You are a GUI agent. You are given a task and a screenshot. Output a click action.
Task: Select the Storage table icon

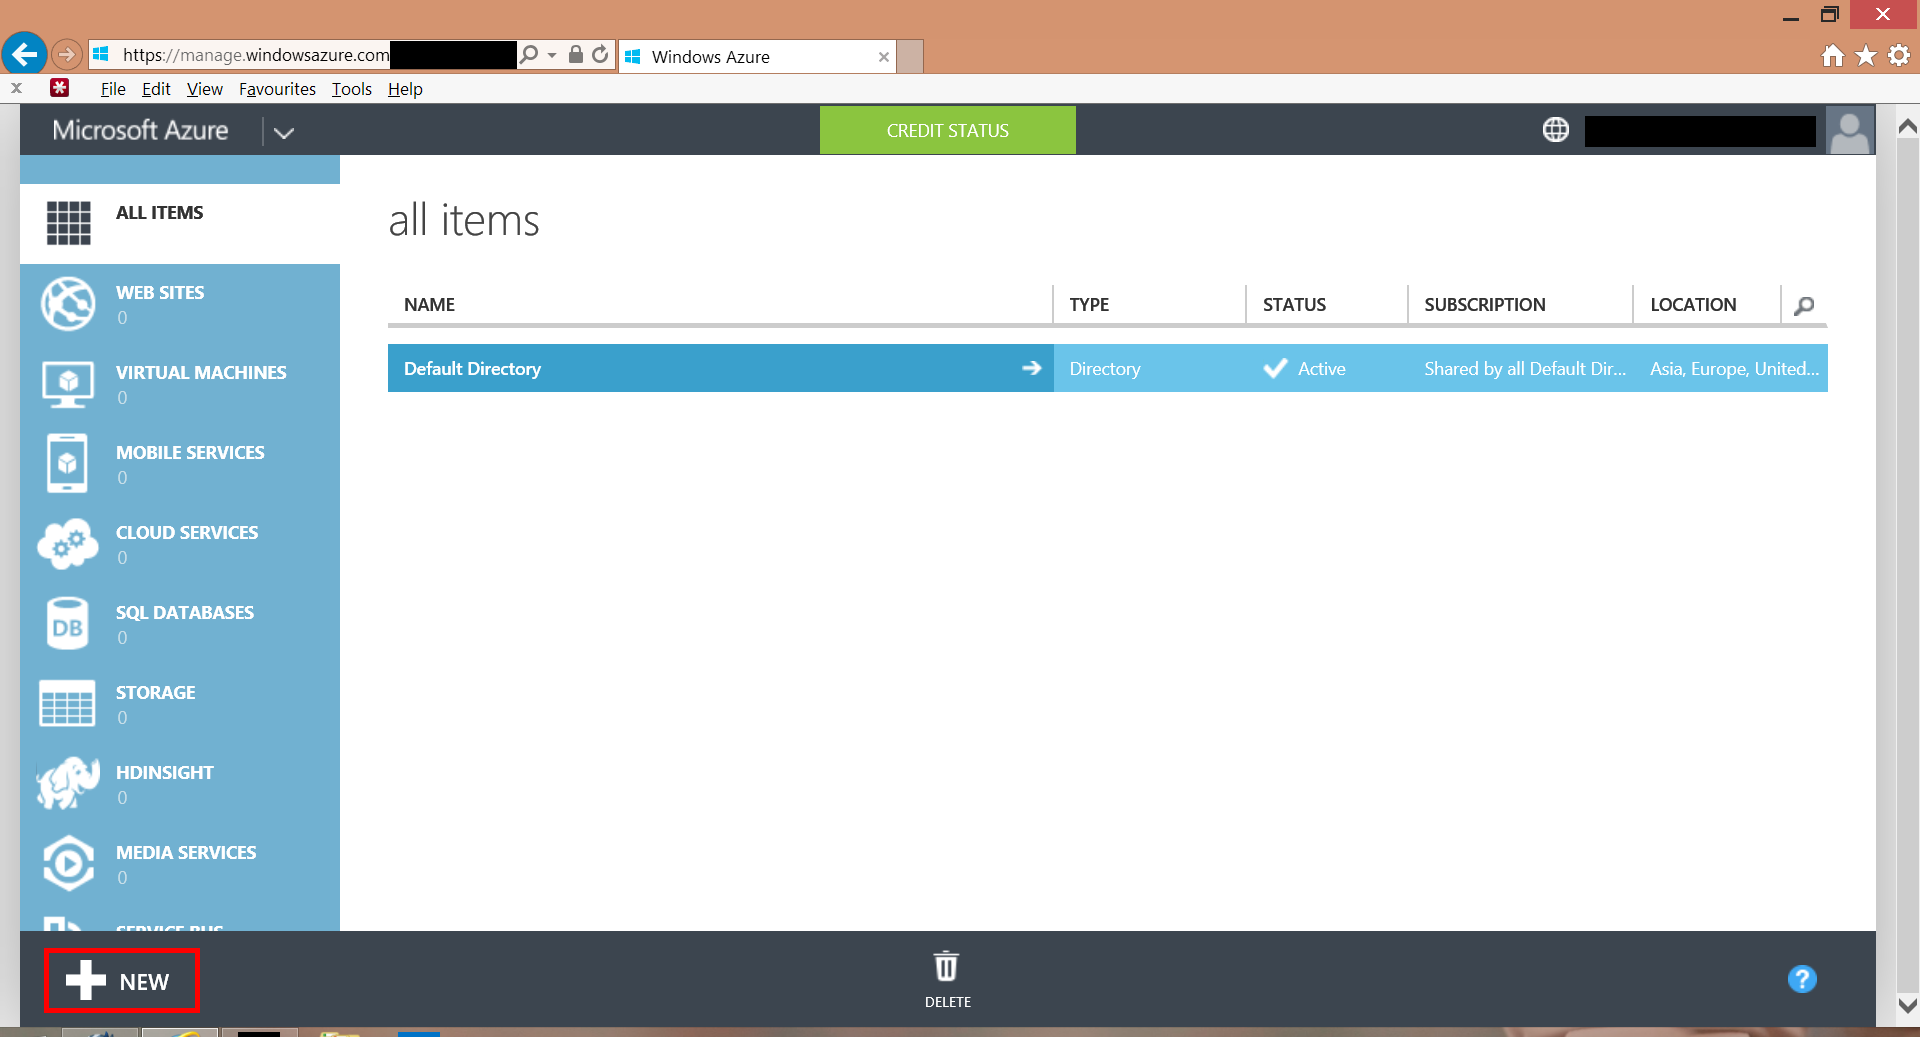coord(67,703)
